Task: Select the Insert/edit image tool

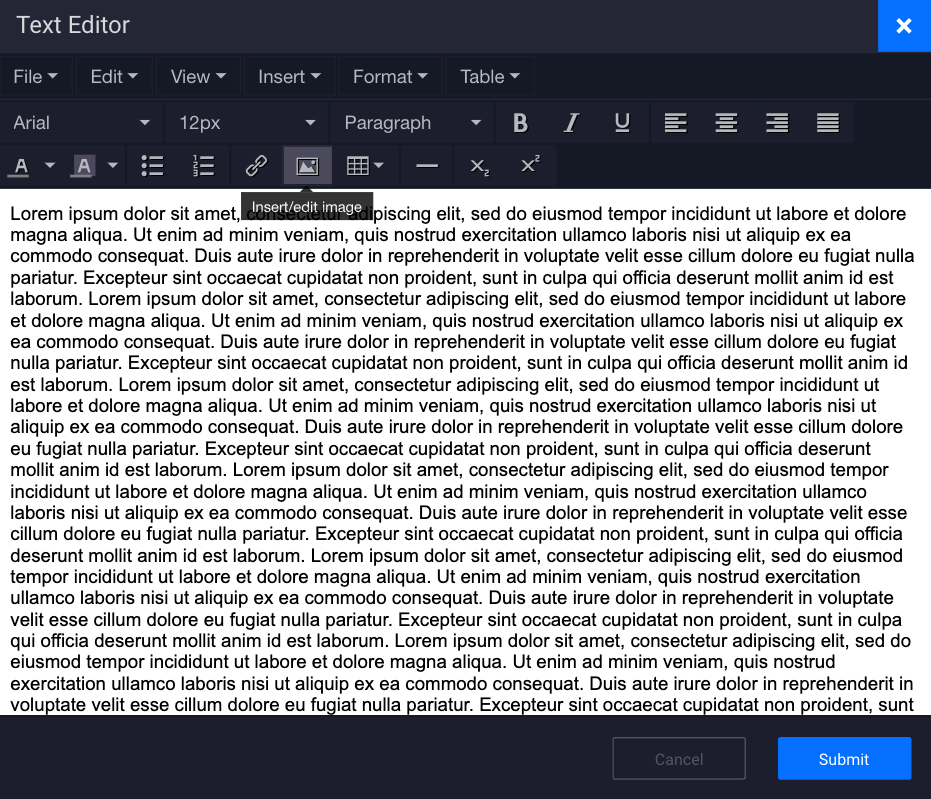Action: click(x=306, y=165)
